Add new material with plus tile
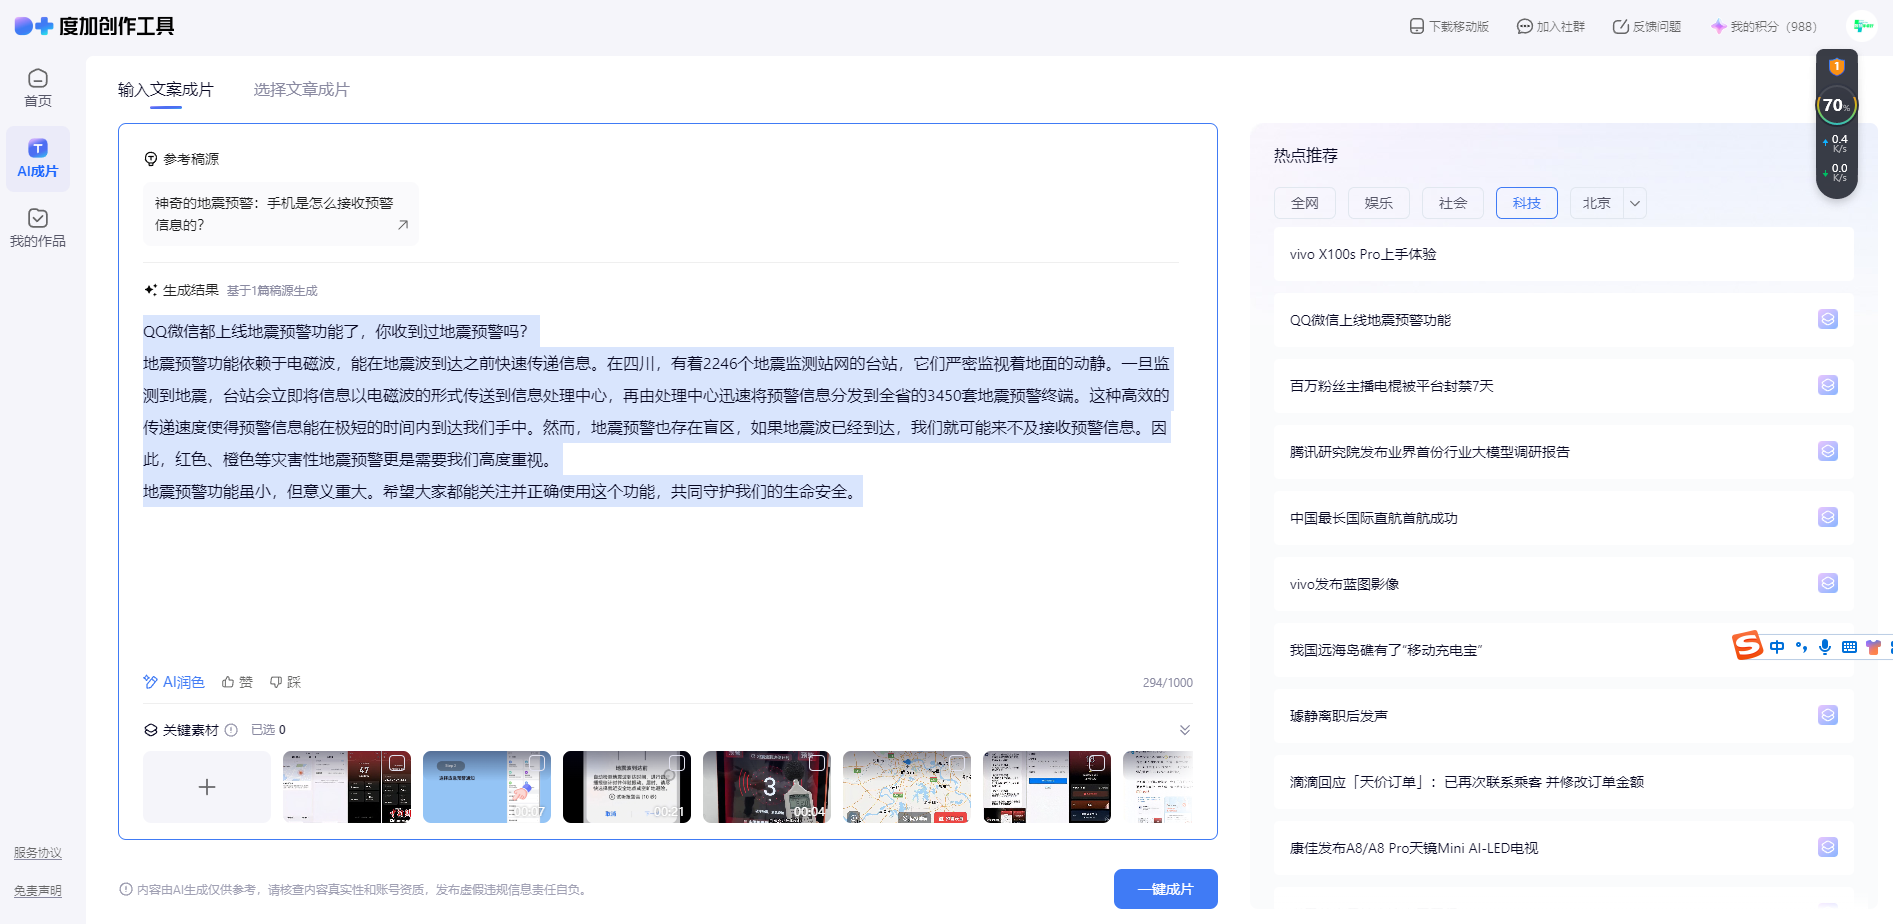Image resolution: width=1893 pixels, height=924 pixels. [x=207, y=787]
